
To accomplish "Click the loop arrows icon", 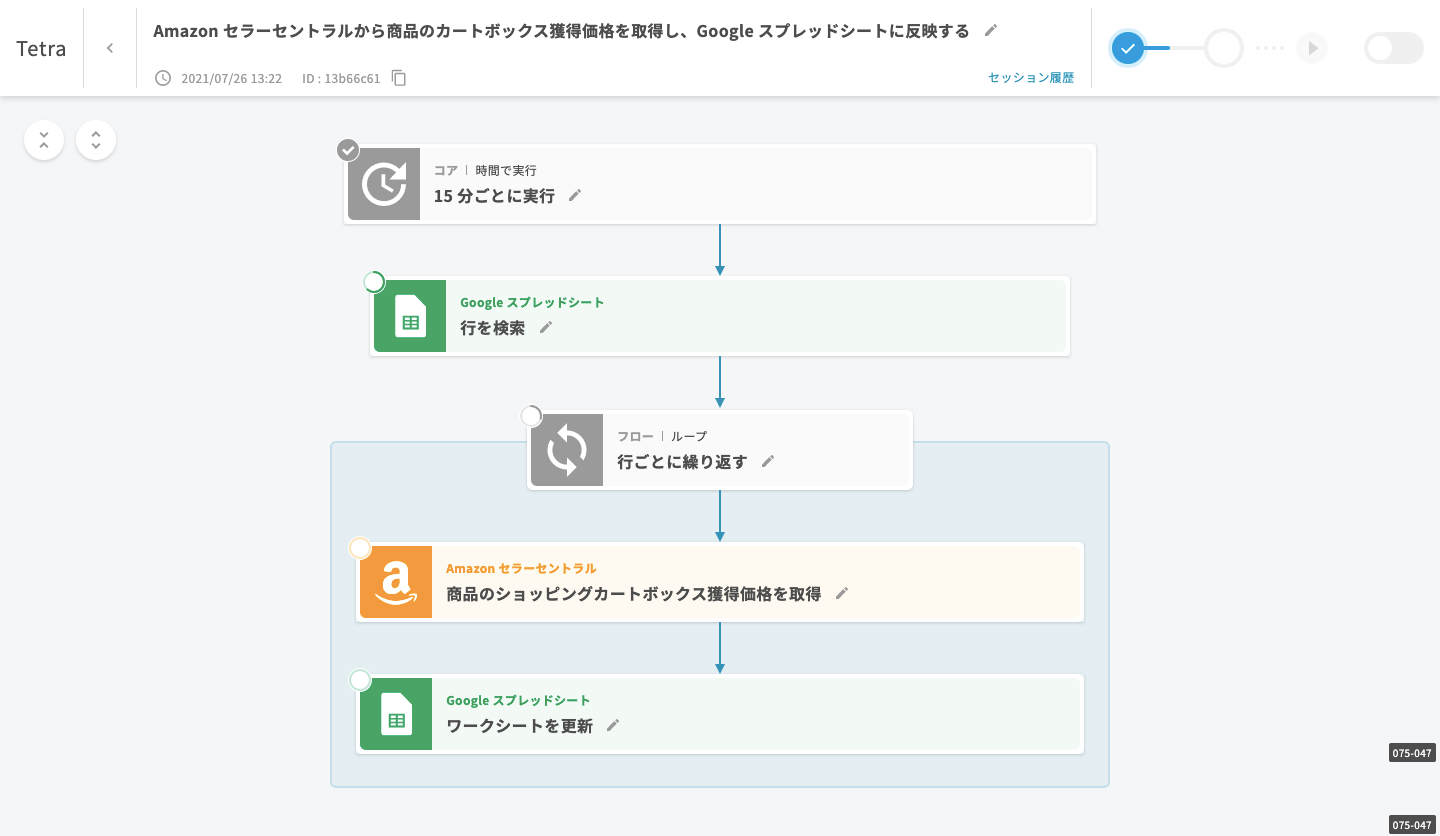I will (567, 450).
